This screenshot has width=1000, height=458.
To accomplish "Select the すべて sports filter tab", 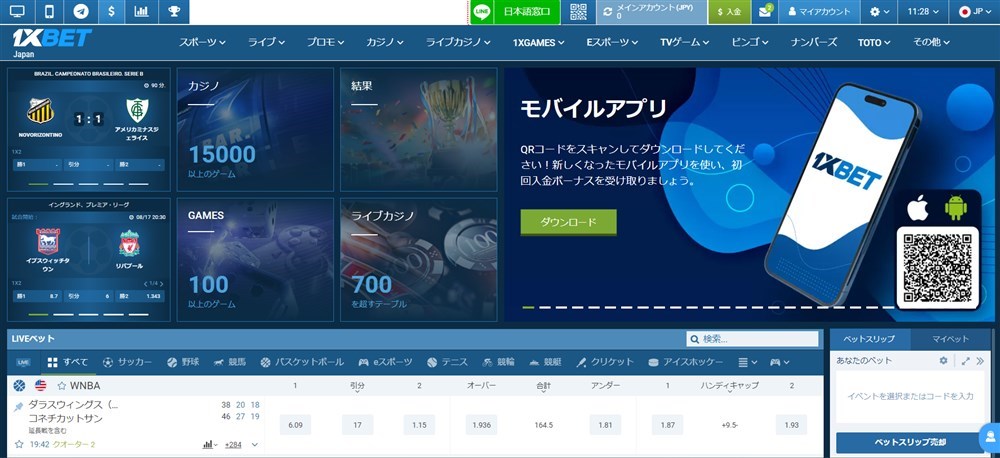I will pyautogui.click(x=68, y=362).
